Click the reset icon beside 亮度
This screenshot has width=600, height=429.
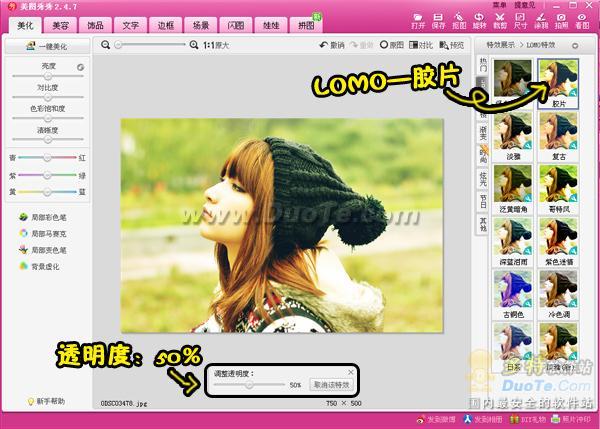tap(80, 67)
